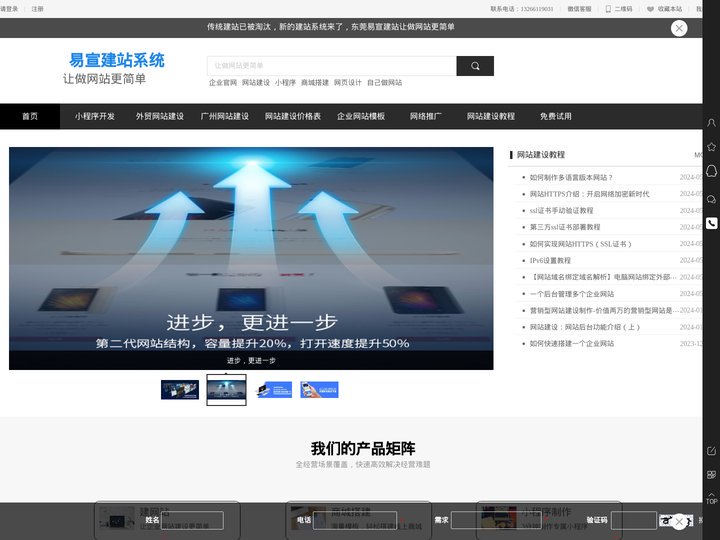Click search suggestion 网站建设
720x540 pixels.
pos(256,83)
